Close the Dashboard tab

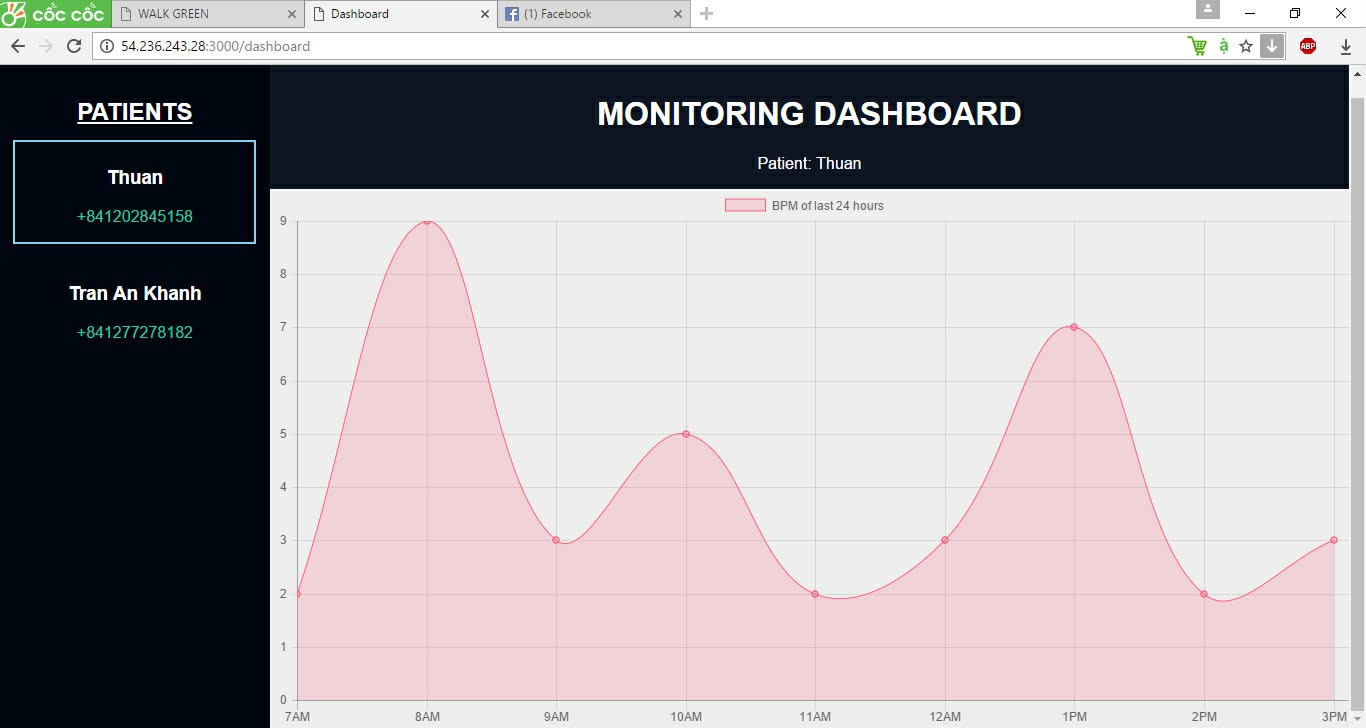tap(485, 14)
